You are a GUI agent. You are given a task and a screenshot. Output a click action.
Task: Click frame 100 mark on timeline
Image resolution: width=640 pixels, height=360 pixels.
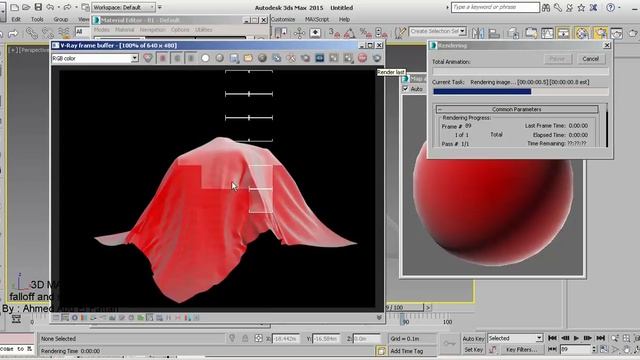coord(447,322)
